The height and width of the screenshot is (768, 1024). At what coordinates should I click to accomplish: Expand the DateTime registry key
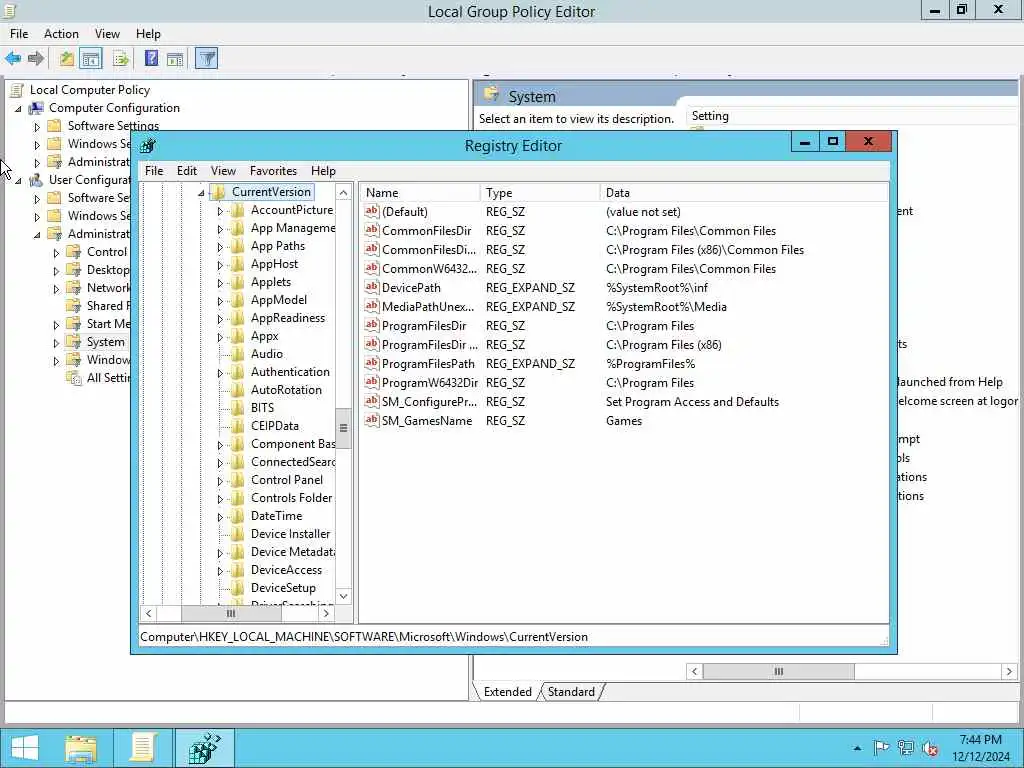click(x=220, y=517)
